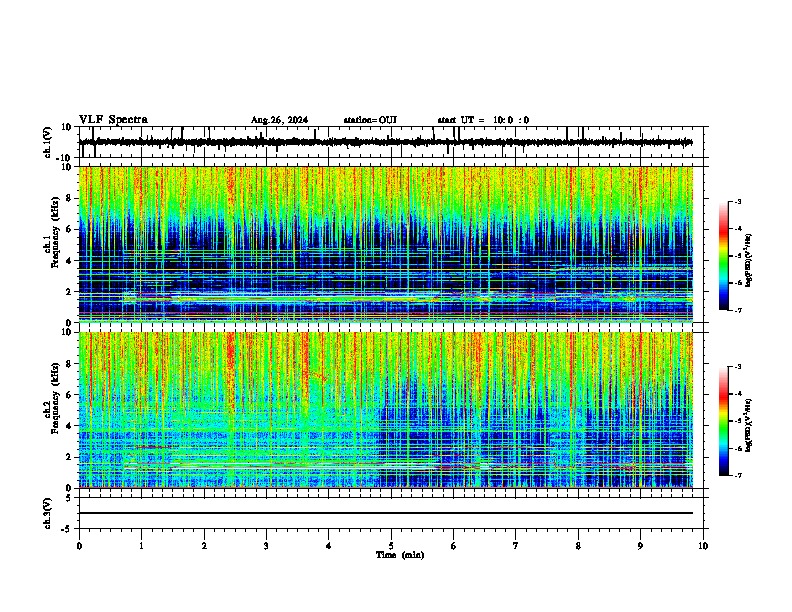792x612 pixels.
Task: Click time axis tick label "9"
Action: [x=640, y=546]
